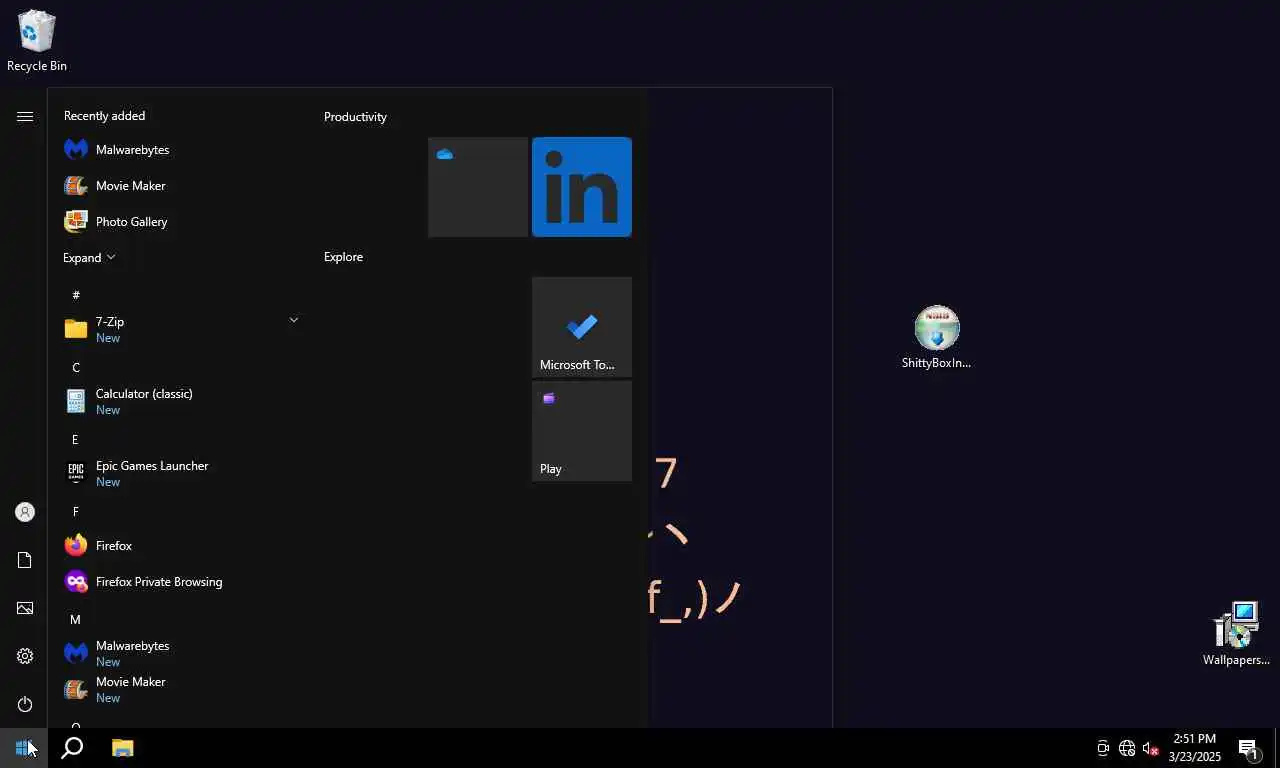
Task: Open the clock showing 2:51 PM
Action: (x=1195, y=748)
